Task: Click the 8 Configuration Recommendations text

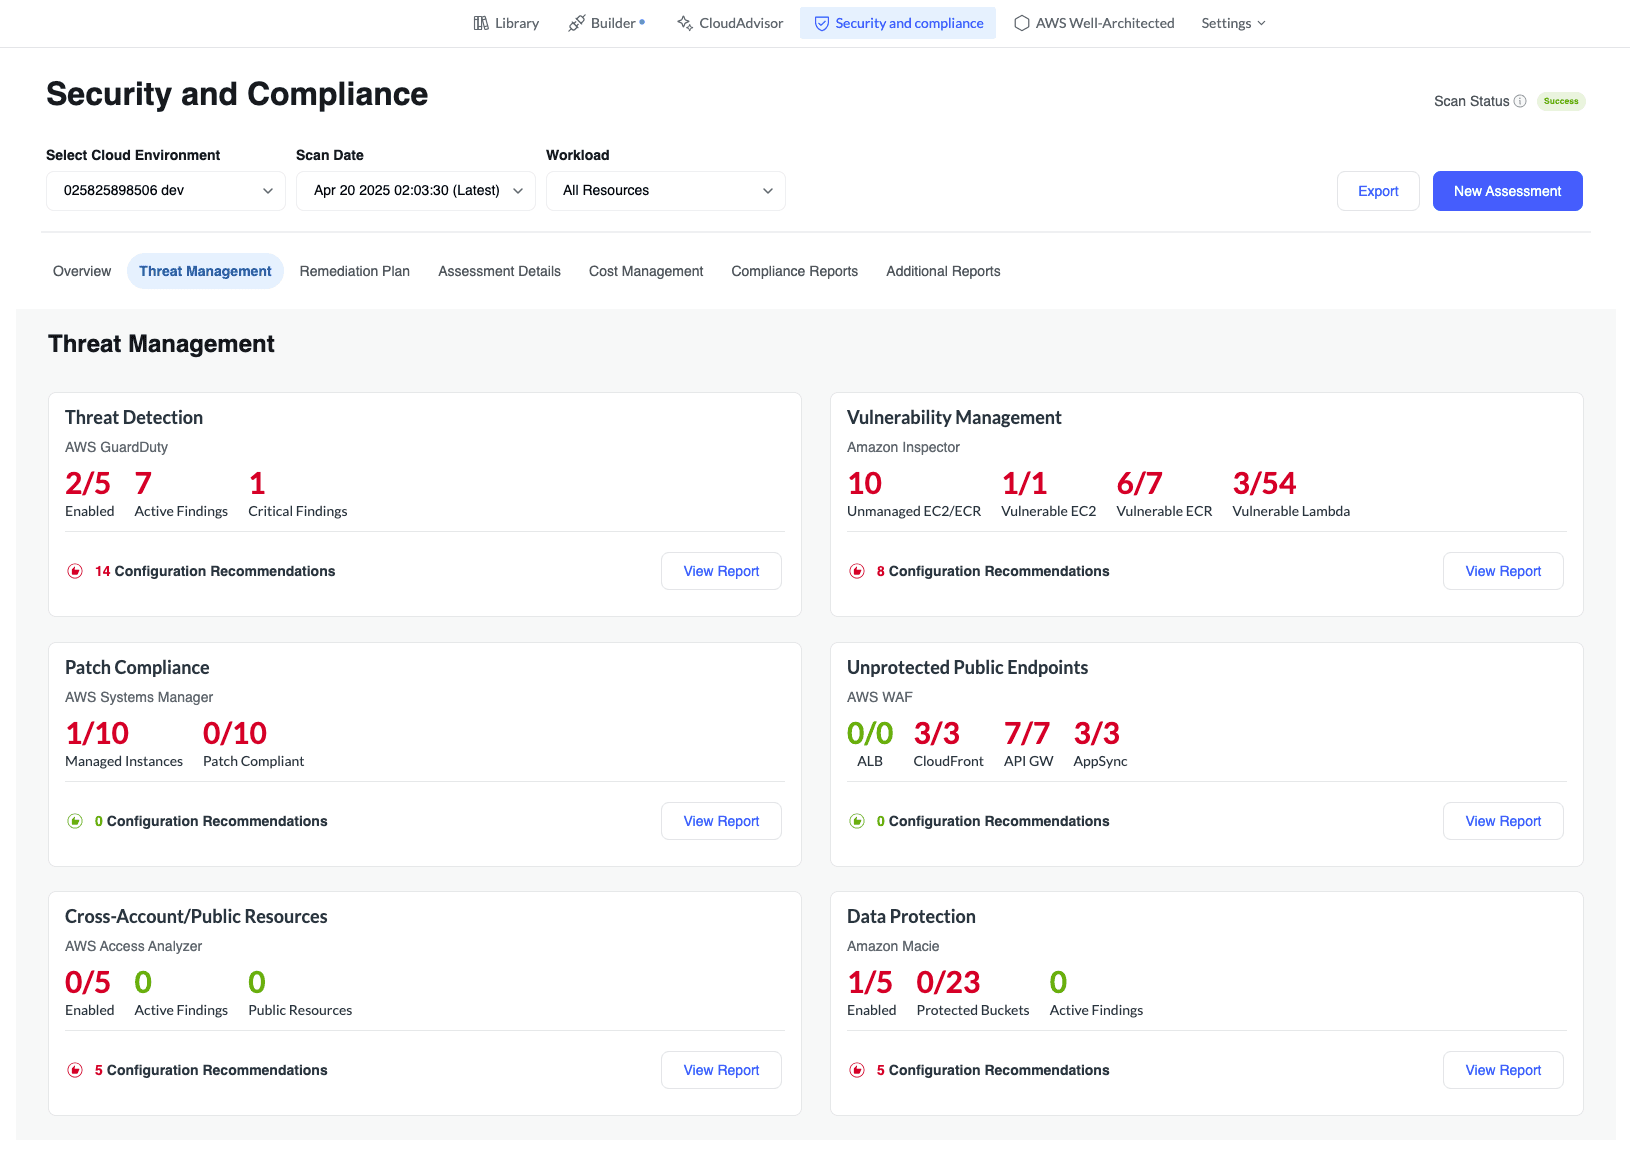Action: pos(993,571)
